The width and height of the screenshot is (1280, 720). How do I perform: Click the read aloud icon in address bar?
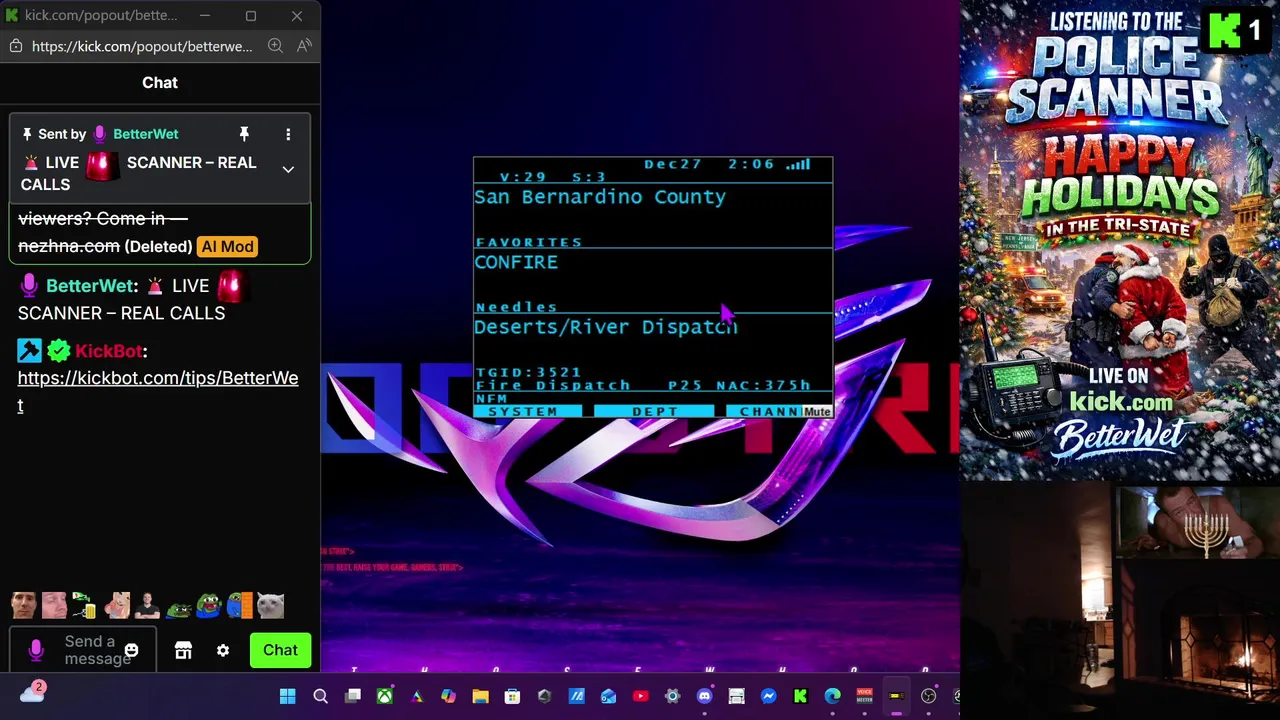[x=304, y=46]
